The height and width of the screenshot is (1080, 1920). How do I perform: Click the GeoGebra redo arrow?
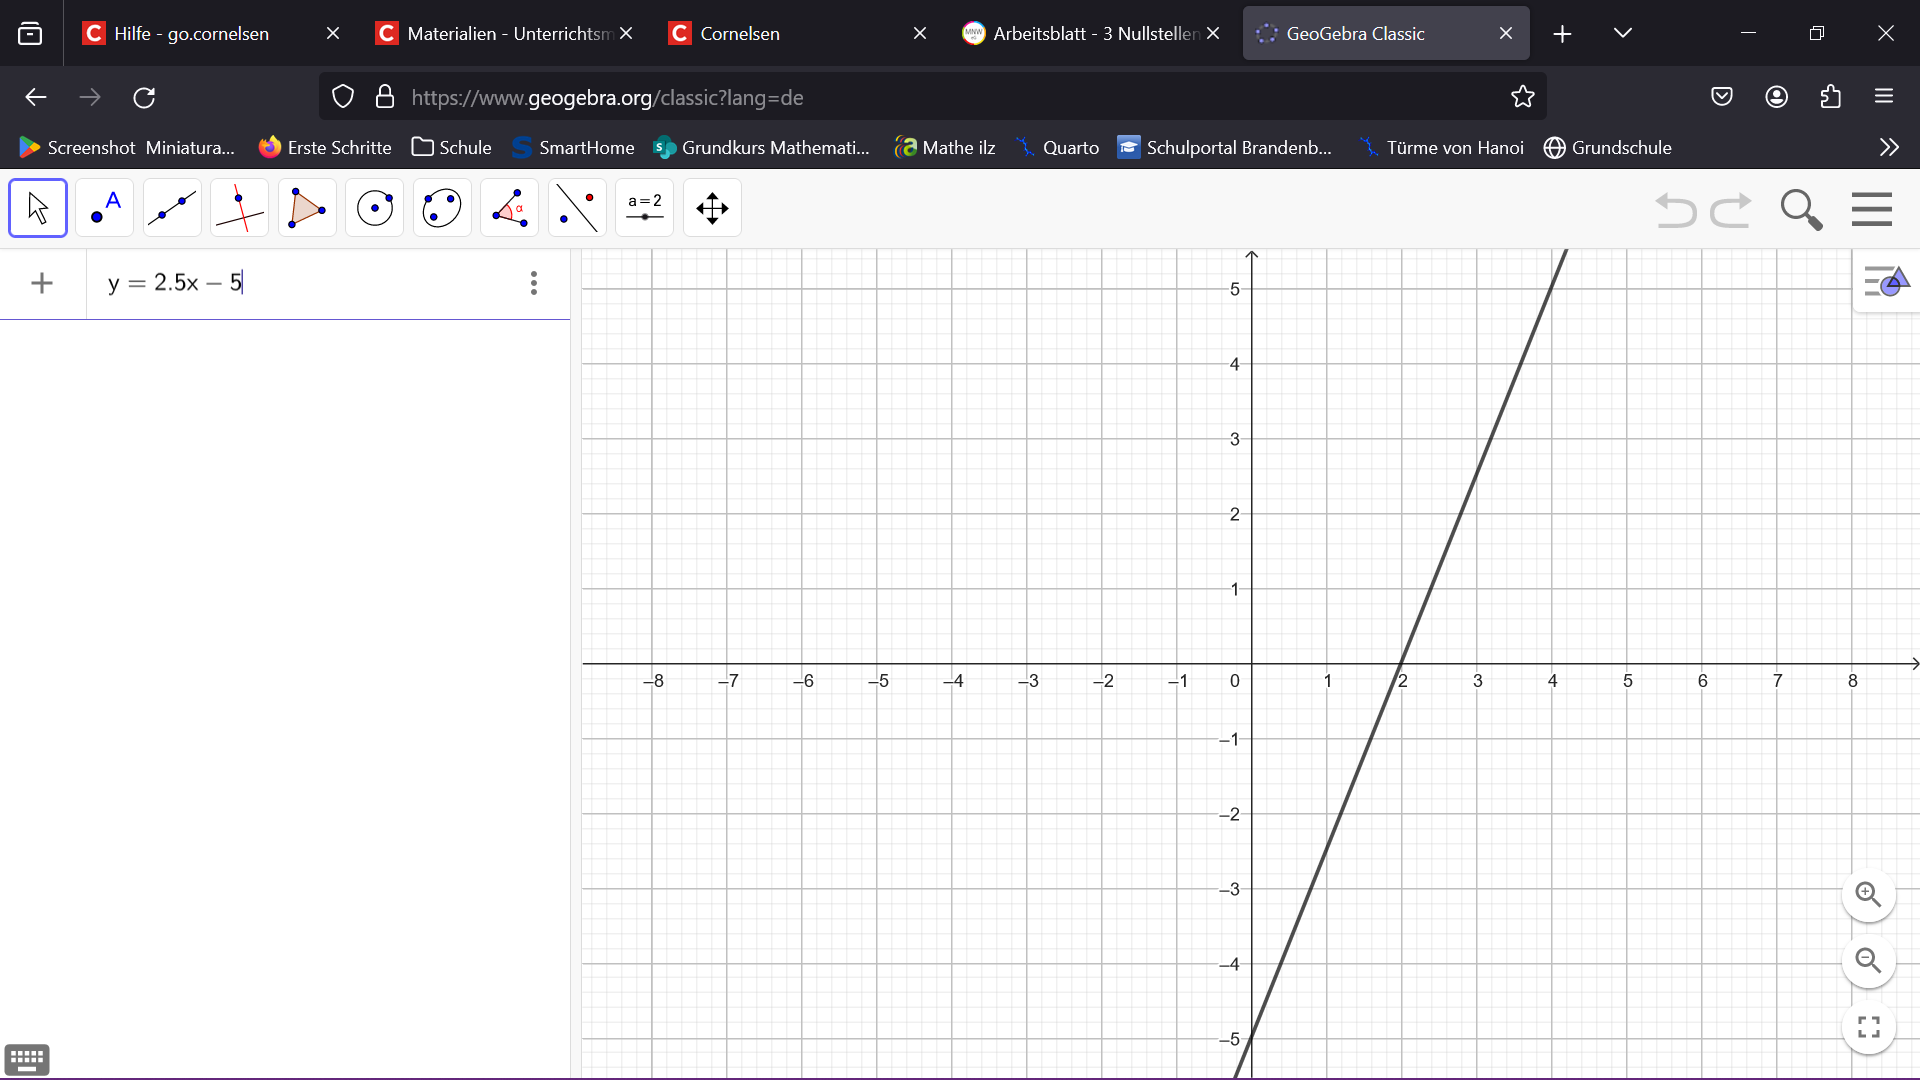1731,210
